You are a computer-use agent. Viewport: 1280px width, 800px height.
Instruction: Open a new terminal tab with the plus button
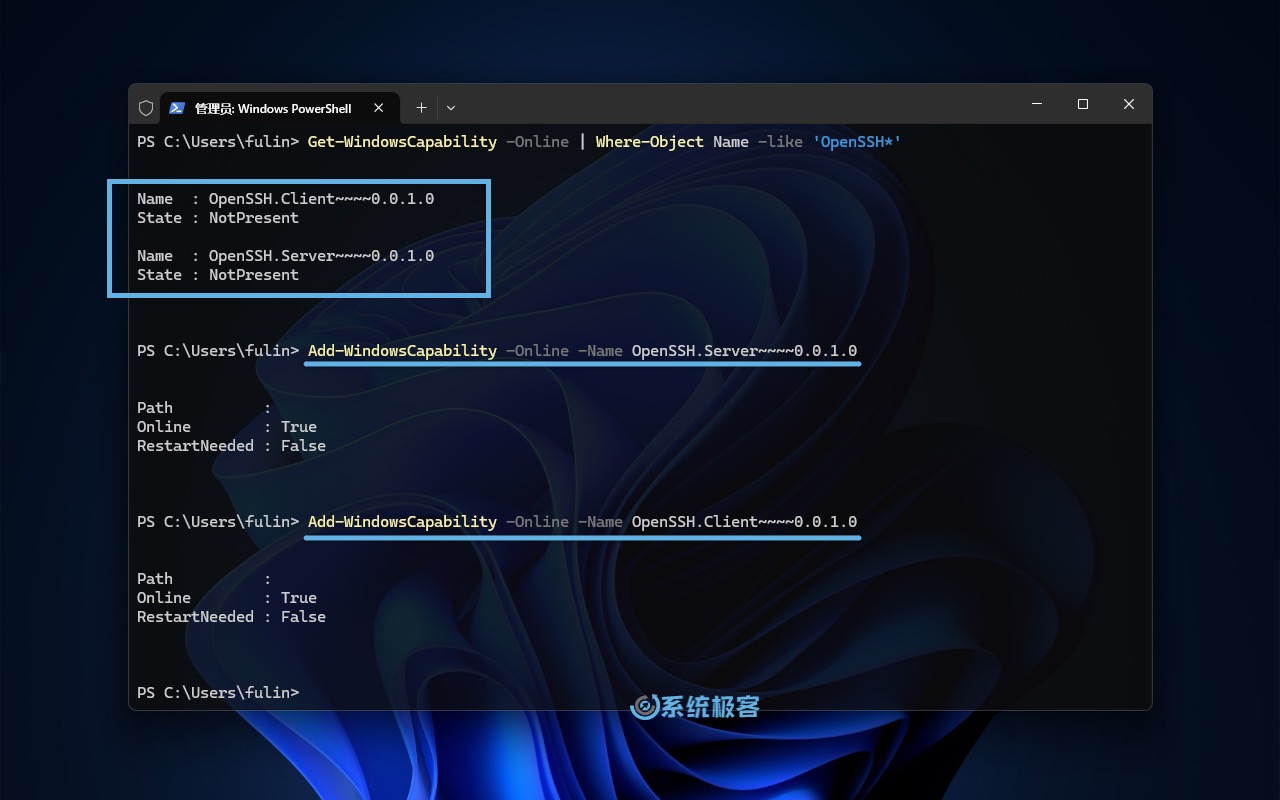tap(421, 107)
